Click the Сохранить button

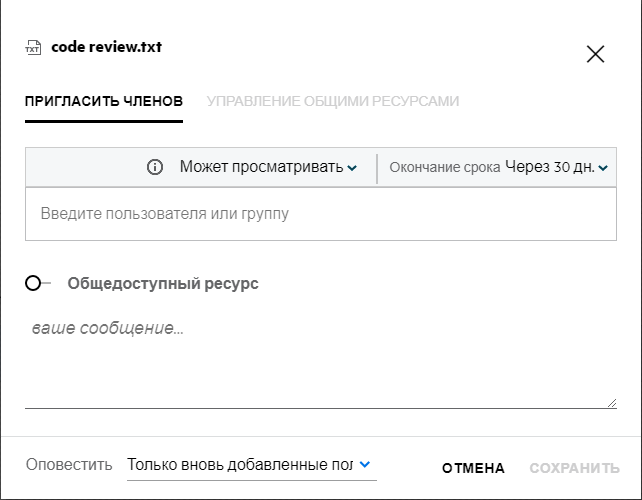575,468
